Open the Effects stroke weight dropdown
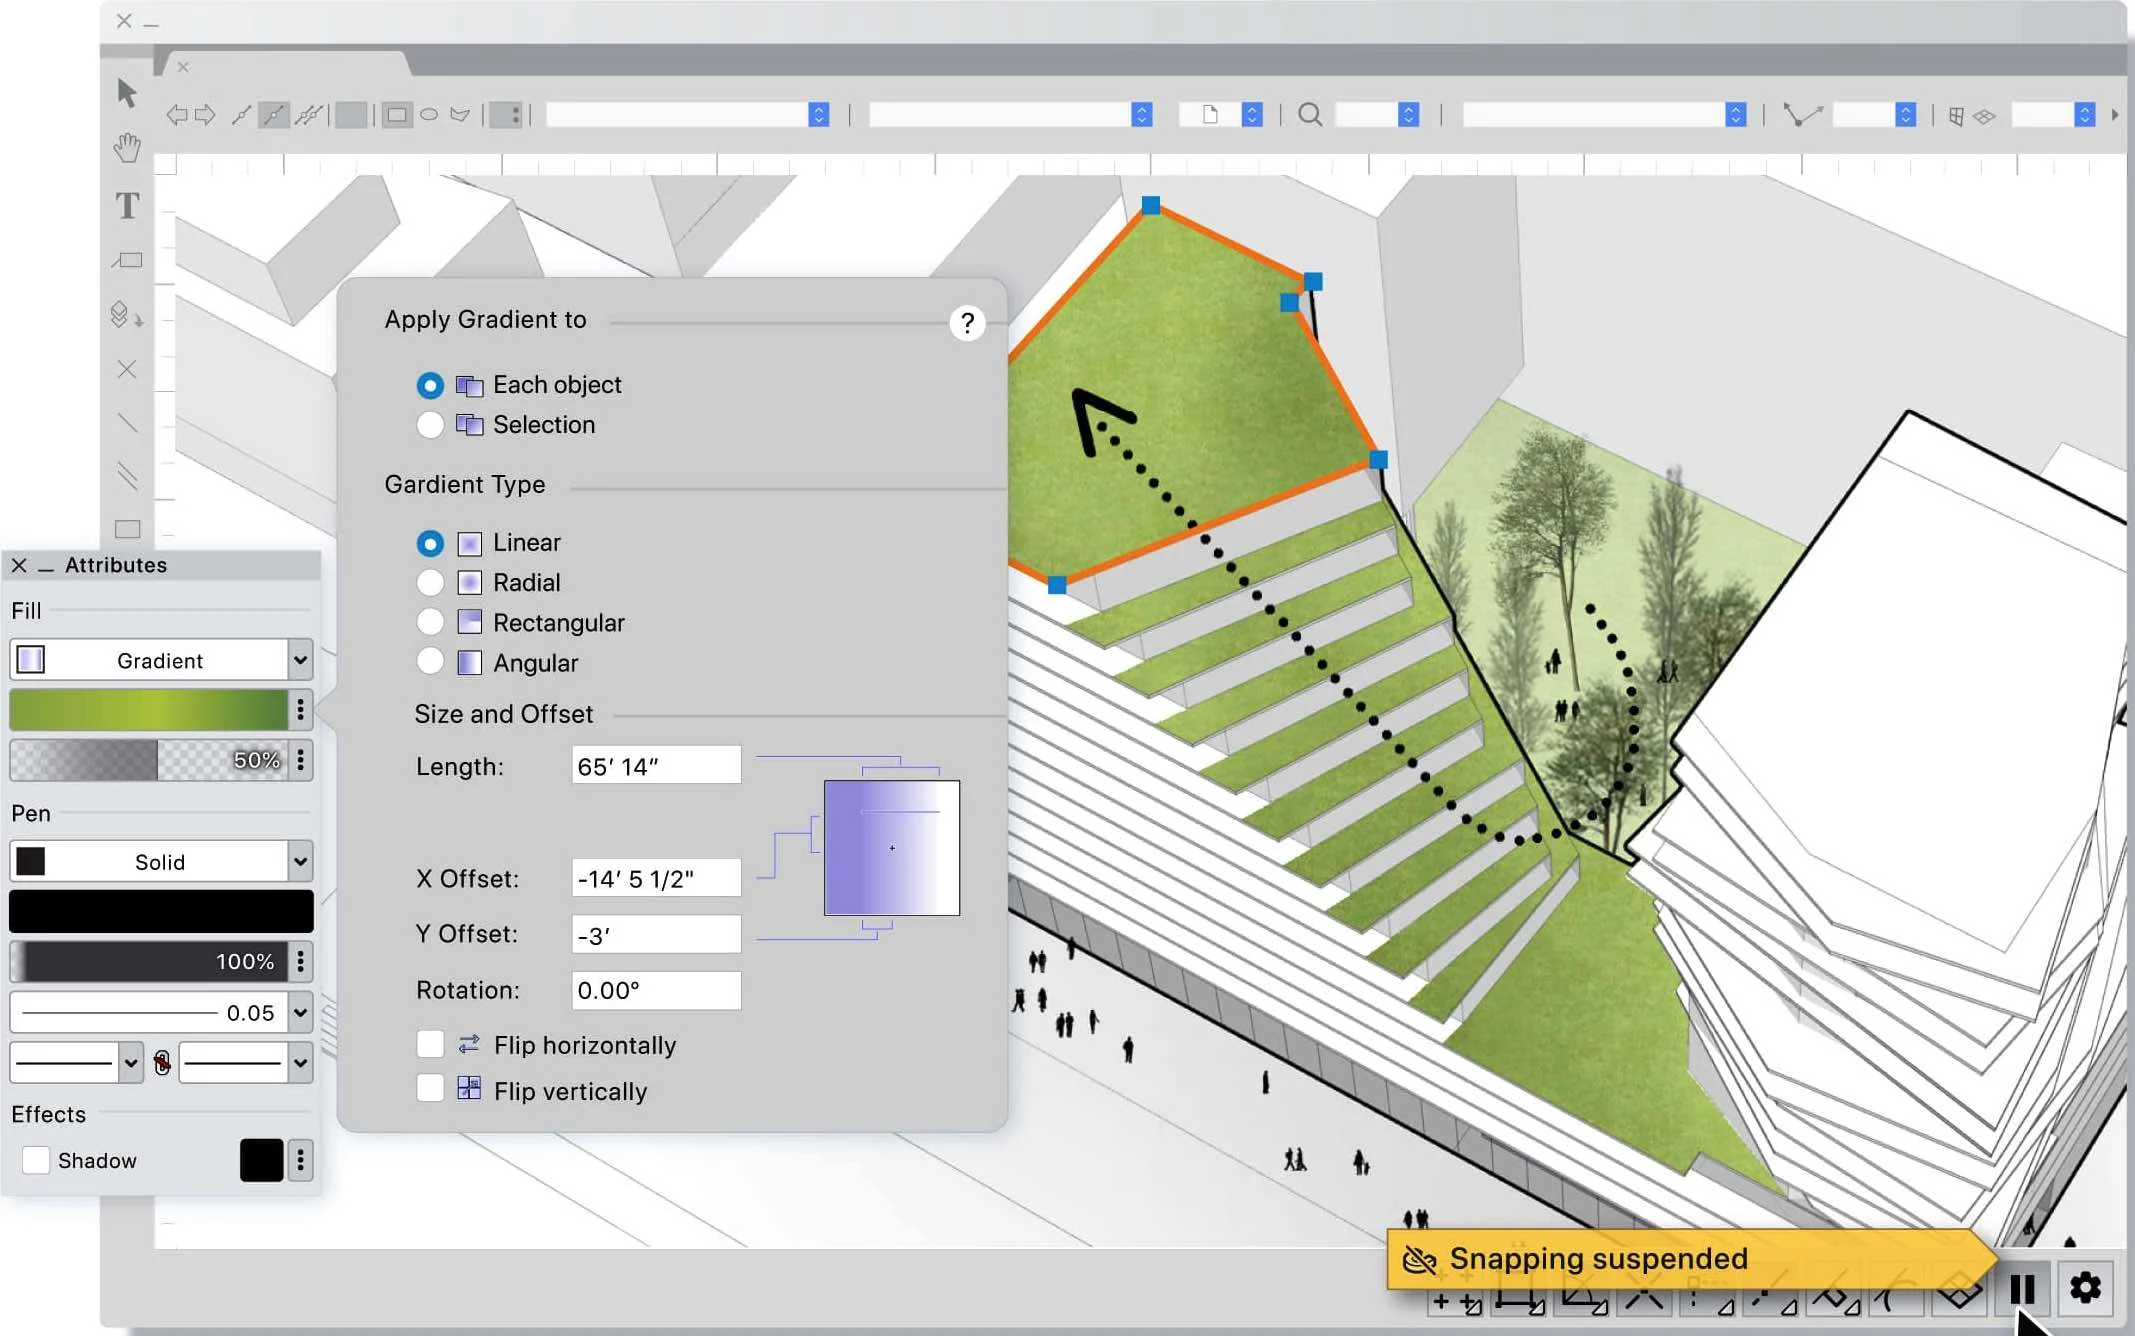The width and height of the screenshot is (2135, 1336). click(302, 1011)
